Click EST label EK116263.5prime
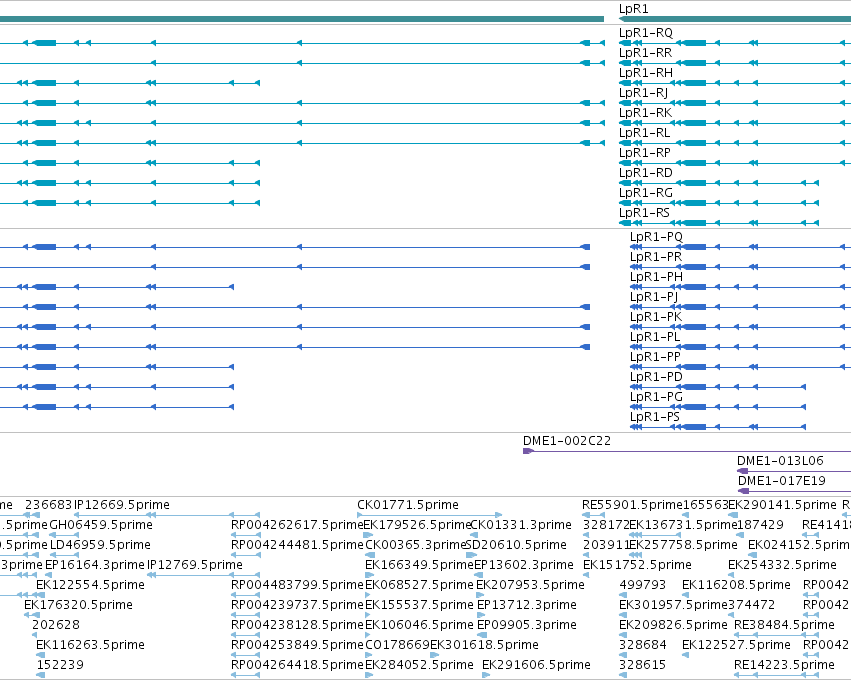Viewport: 851px width, 680px height. (91, 646)
